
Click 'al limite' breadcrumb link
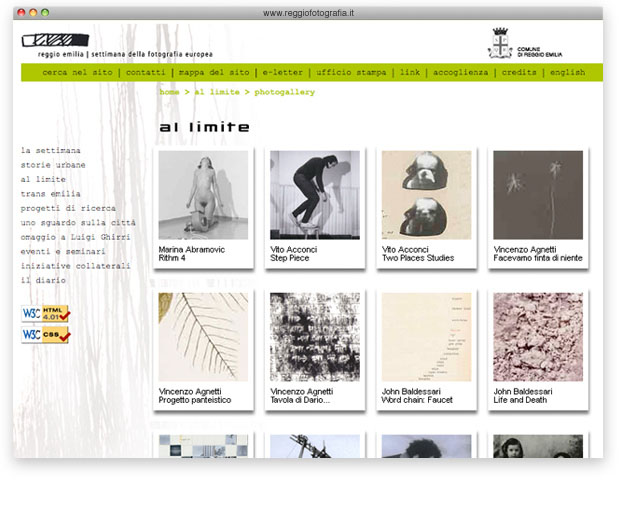click(217, 92)
